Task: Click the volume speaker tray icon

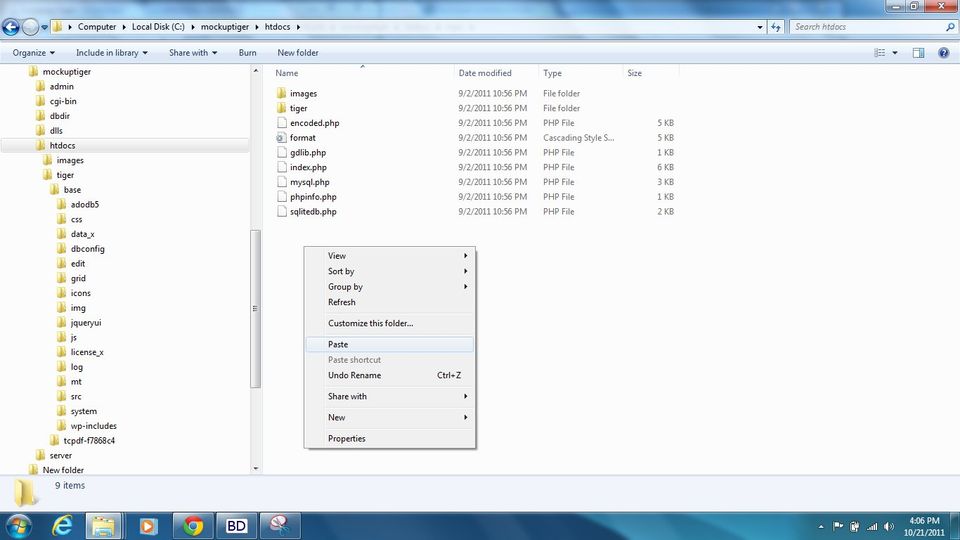Action: pos(889,527)
